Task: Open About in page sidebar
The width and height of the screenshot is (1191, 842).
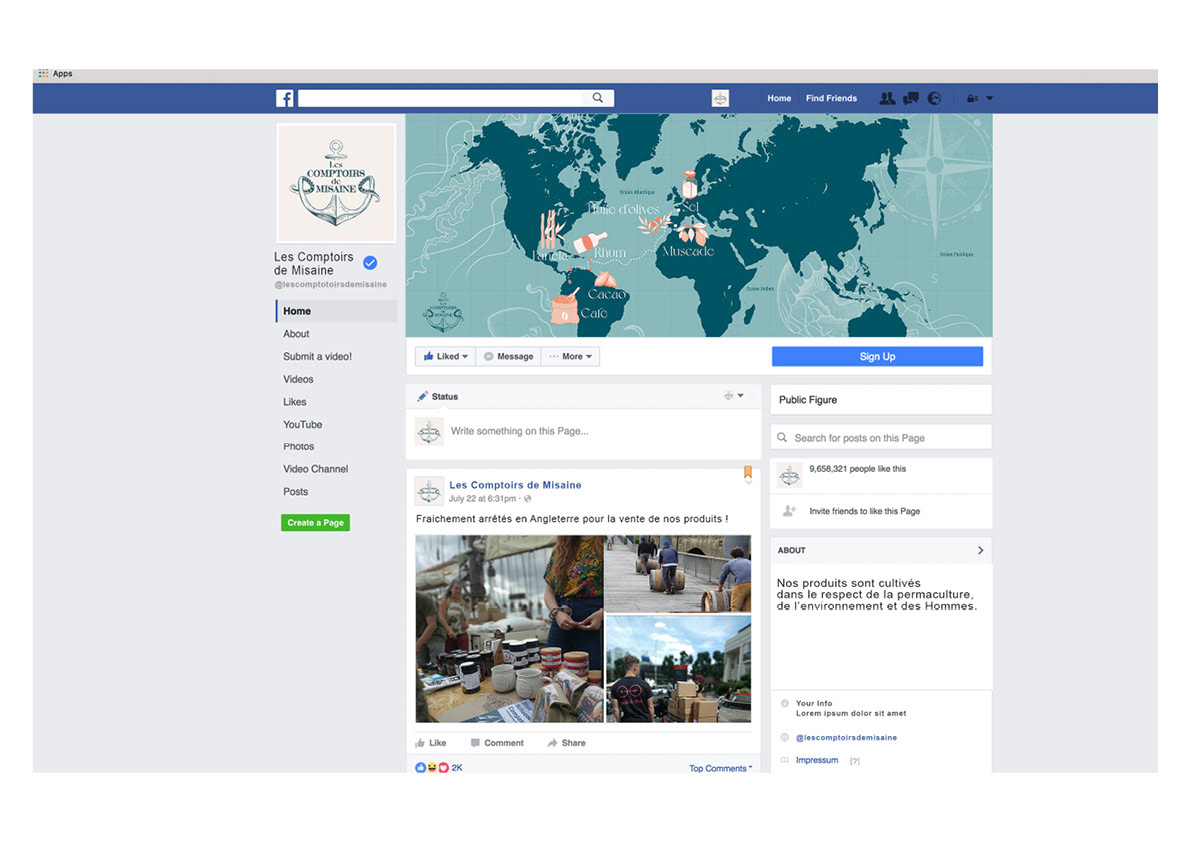Action: pos(296,334)
